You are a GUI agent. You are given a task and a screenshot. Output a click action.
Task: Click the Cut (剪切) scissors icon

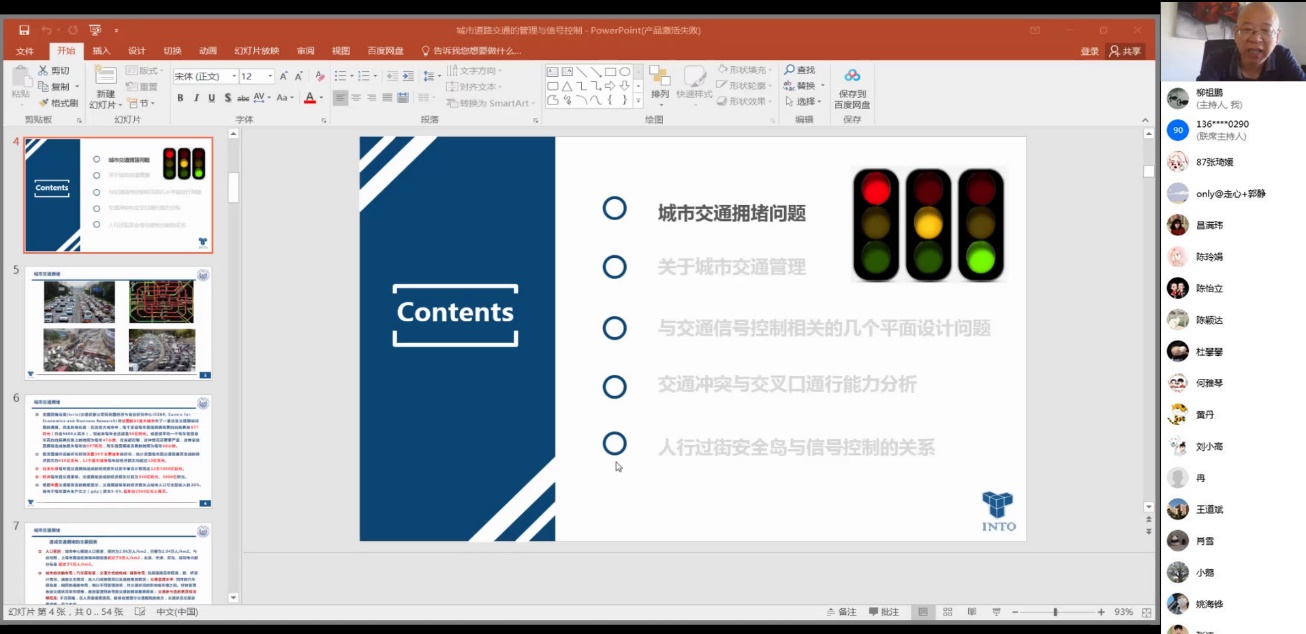coord(44,71)
